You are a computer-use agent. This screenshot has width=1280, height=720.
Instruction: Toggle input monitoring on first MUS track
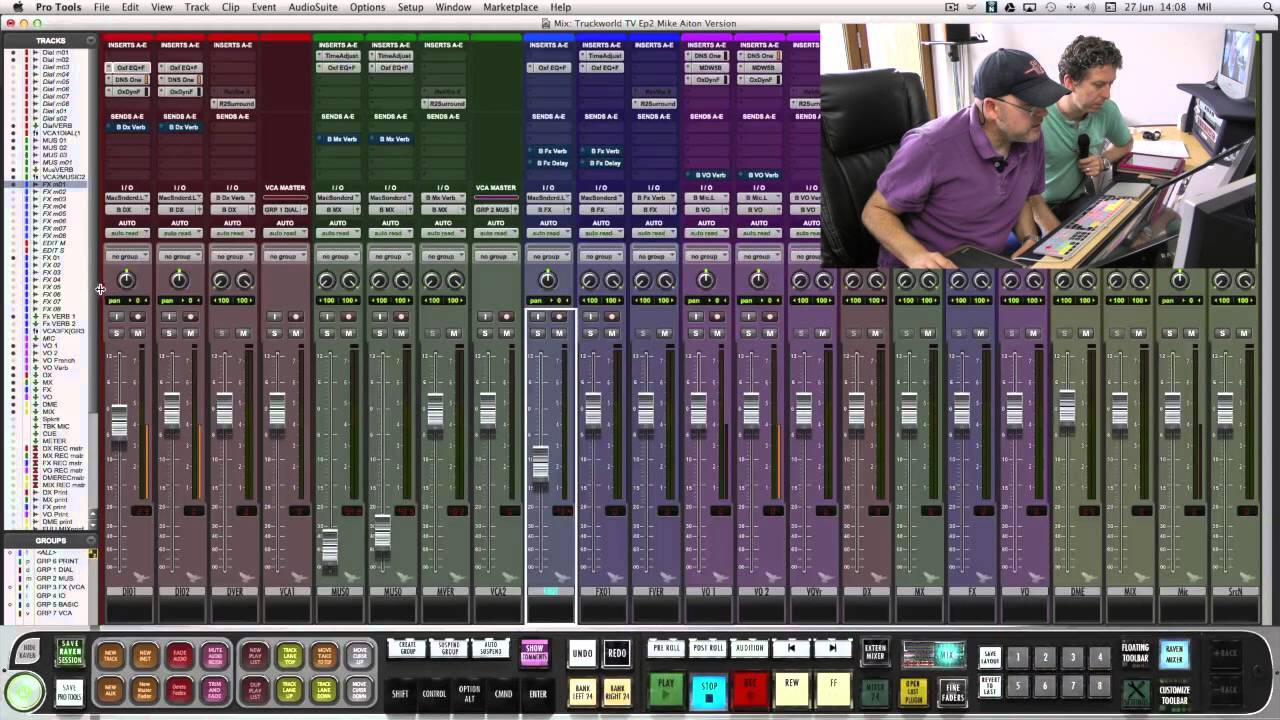tap(327, 317)
